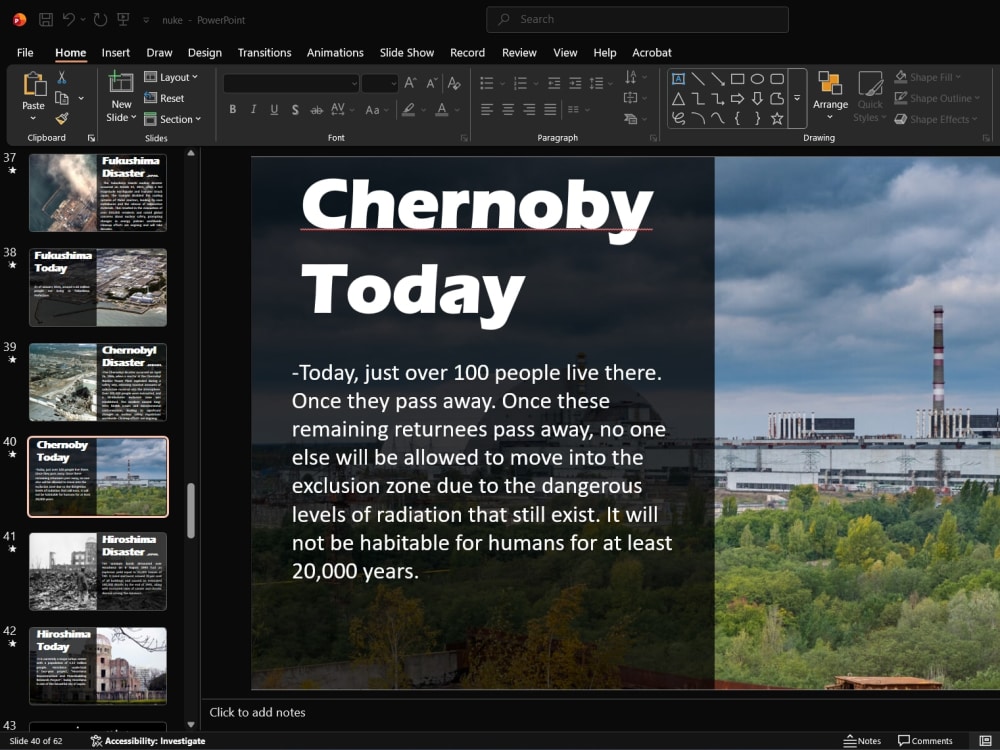Click the Reset slide button
The width and height of the screenshot is (1000, 750).
[x=165, y=98]
